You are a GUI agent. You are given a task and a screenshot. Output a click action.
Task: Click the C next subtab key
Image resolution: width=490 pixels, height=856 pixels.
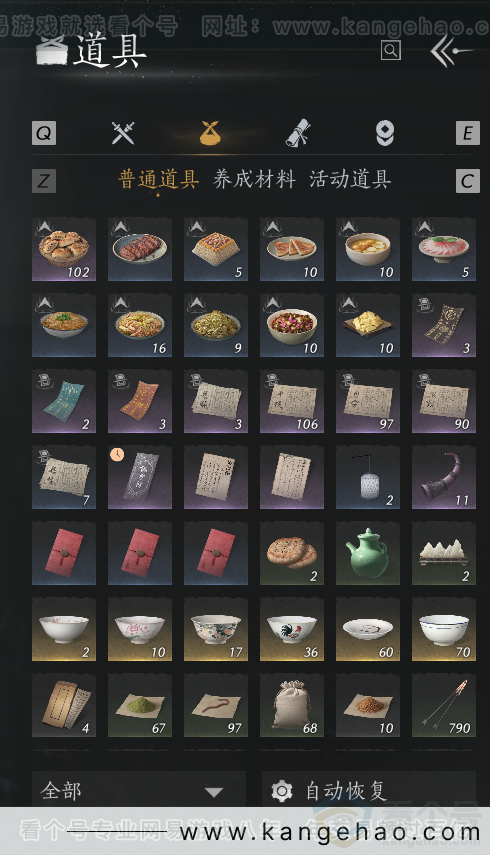468,181
